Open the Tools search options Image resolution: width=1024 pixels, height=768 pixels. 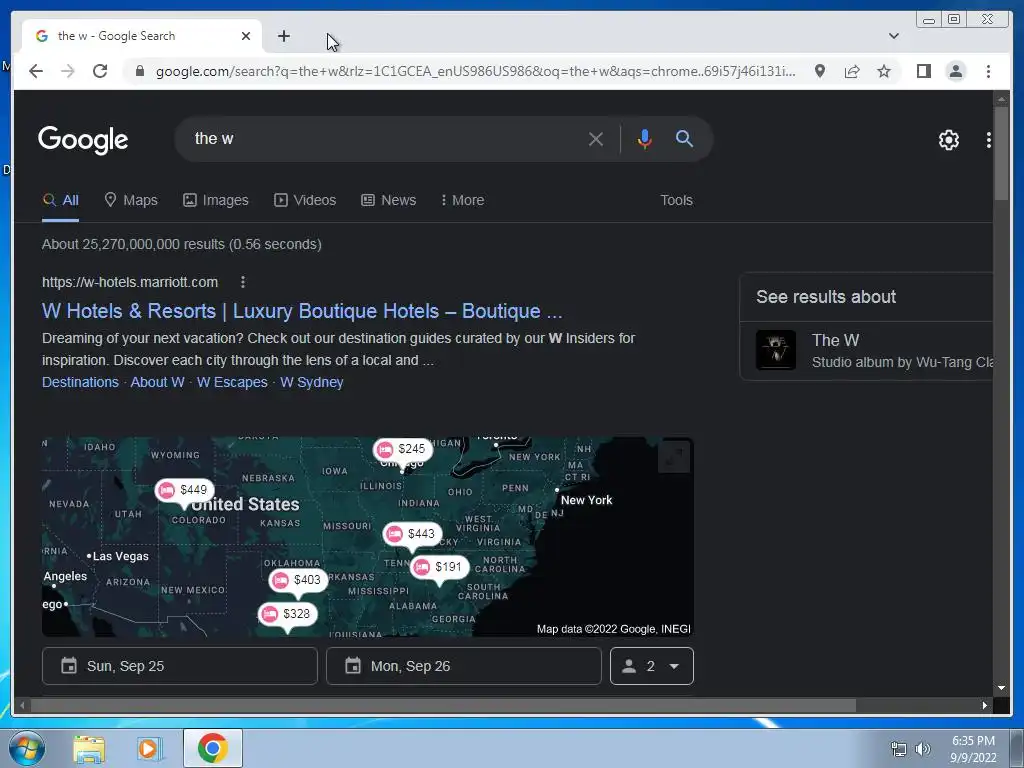coord(676,200)
